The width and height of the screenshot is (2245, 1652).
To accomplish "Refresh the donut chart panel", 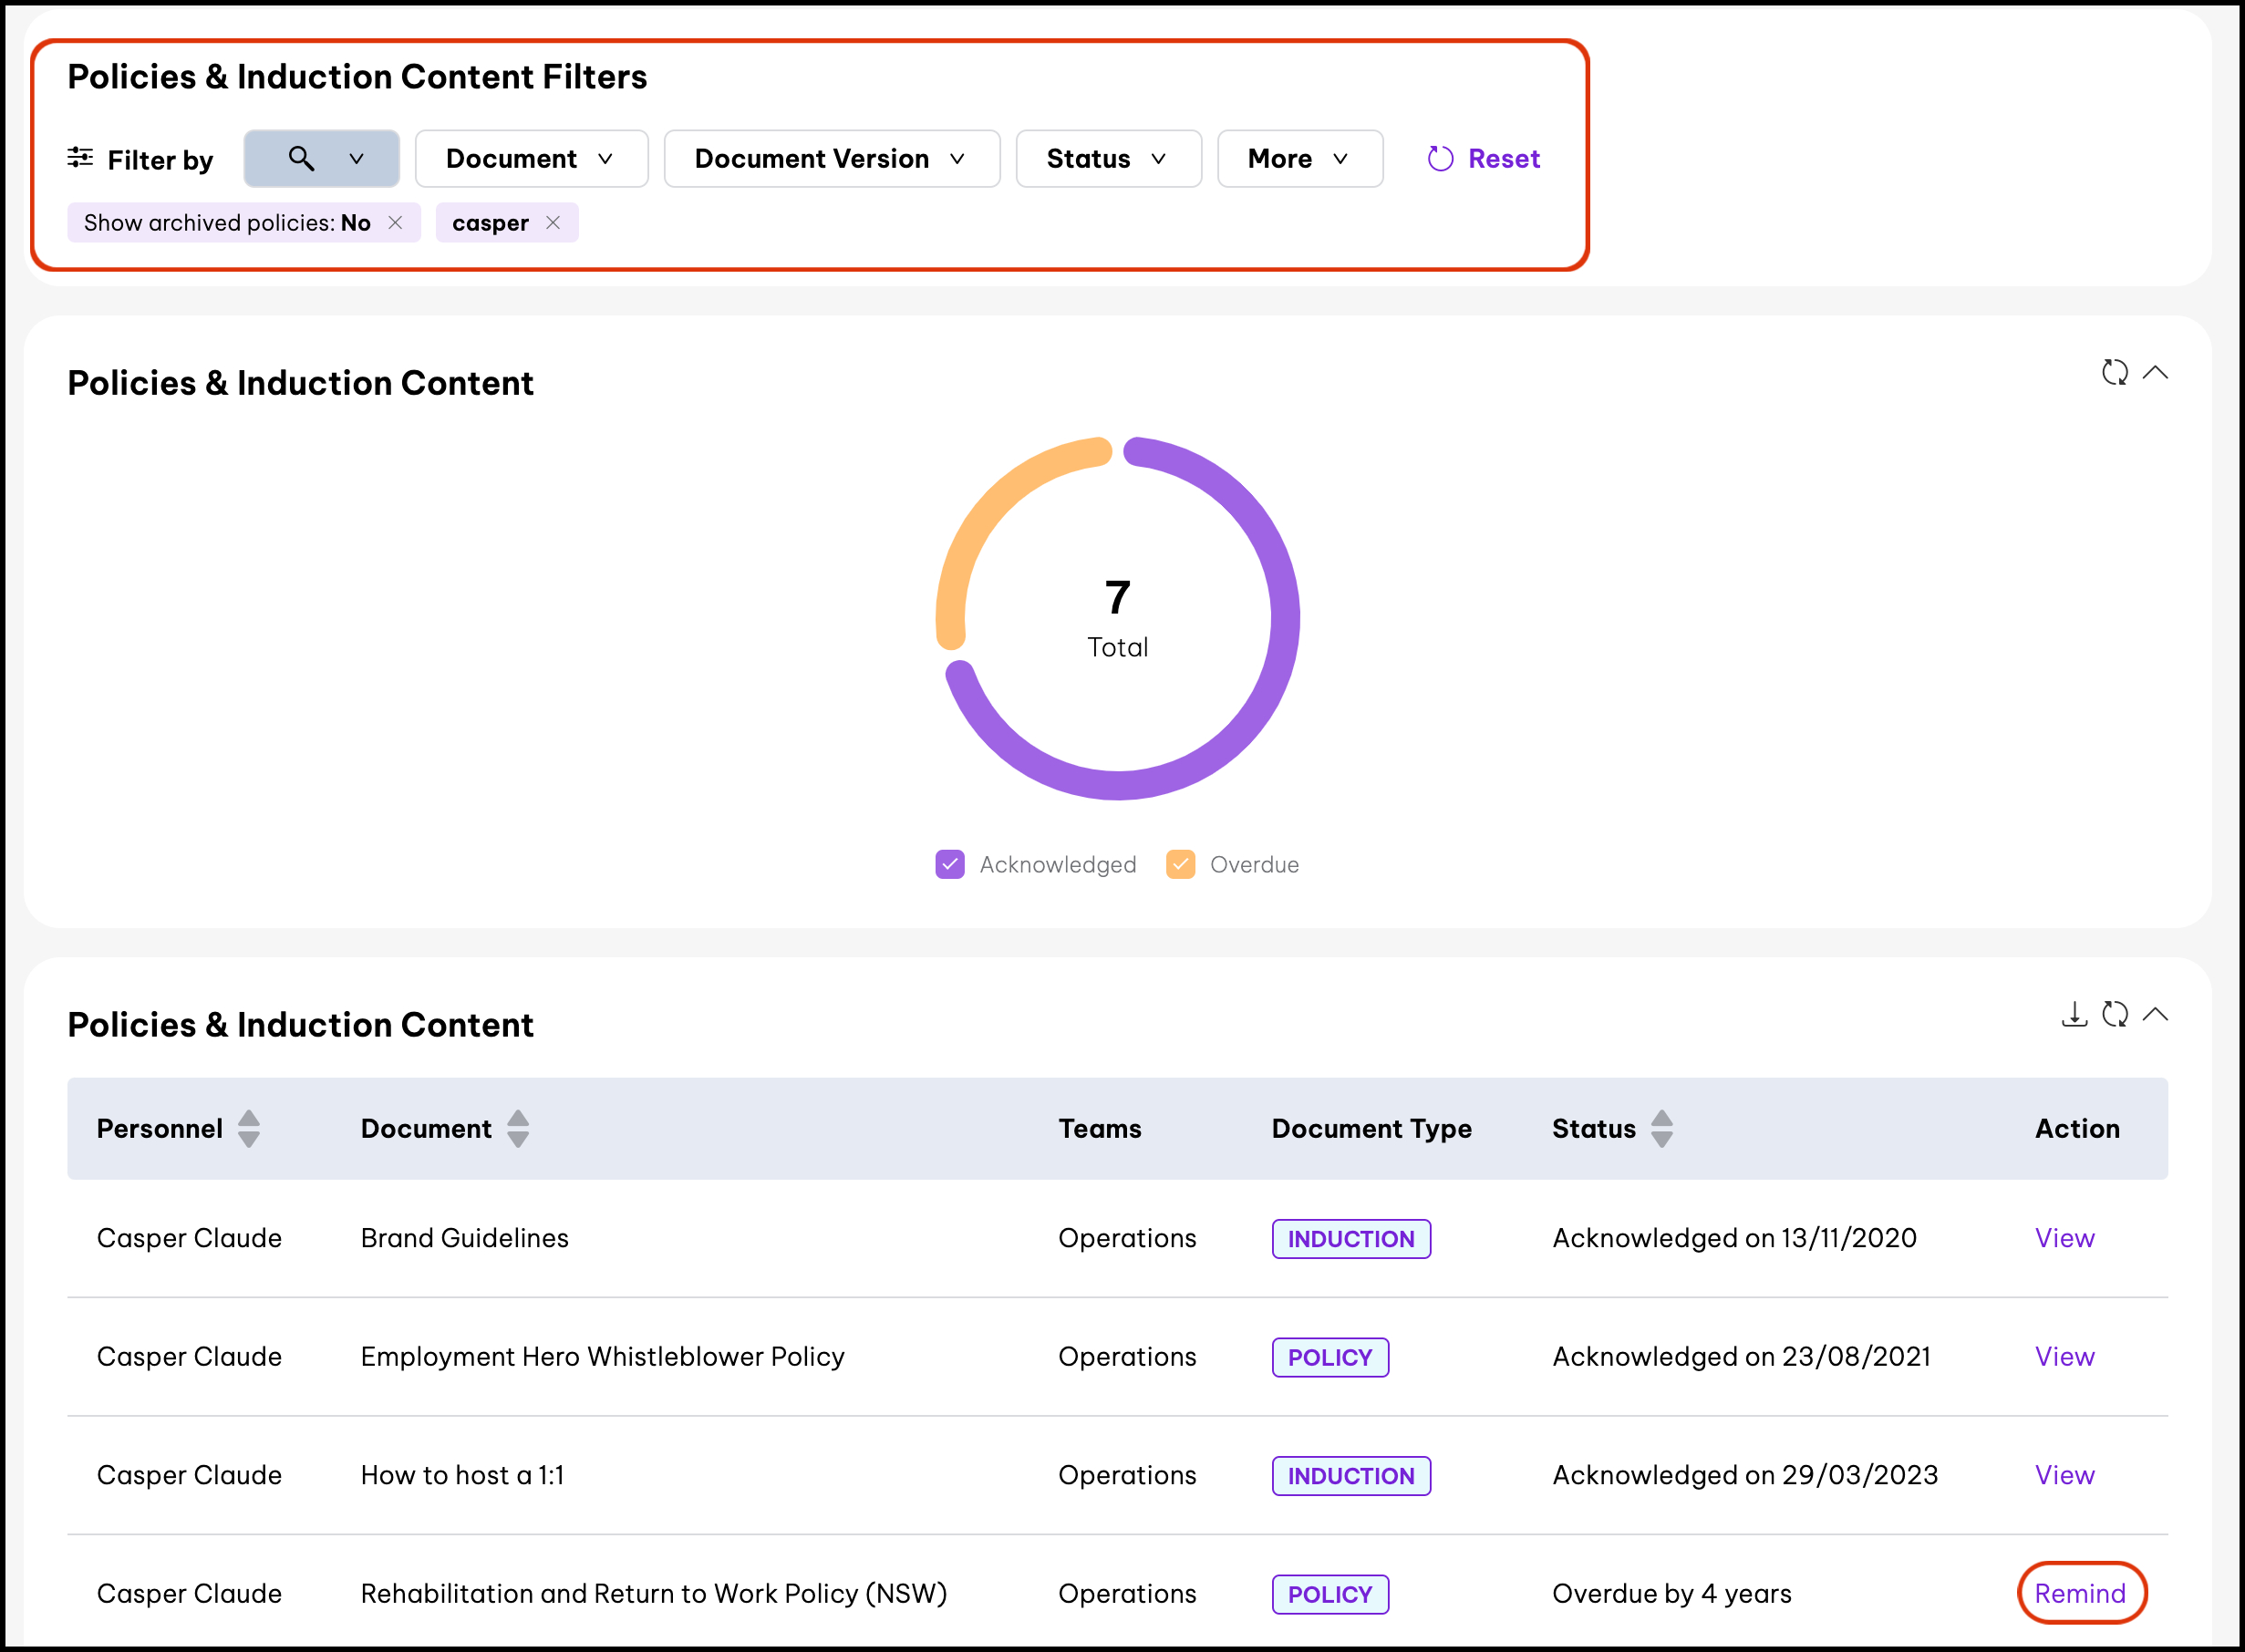I will click(2114, 373).
